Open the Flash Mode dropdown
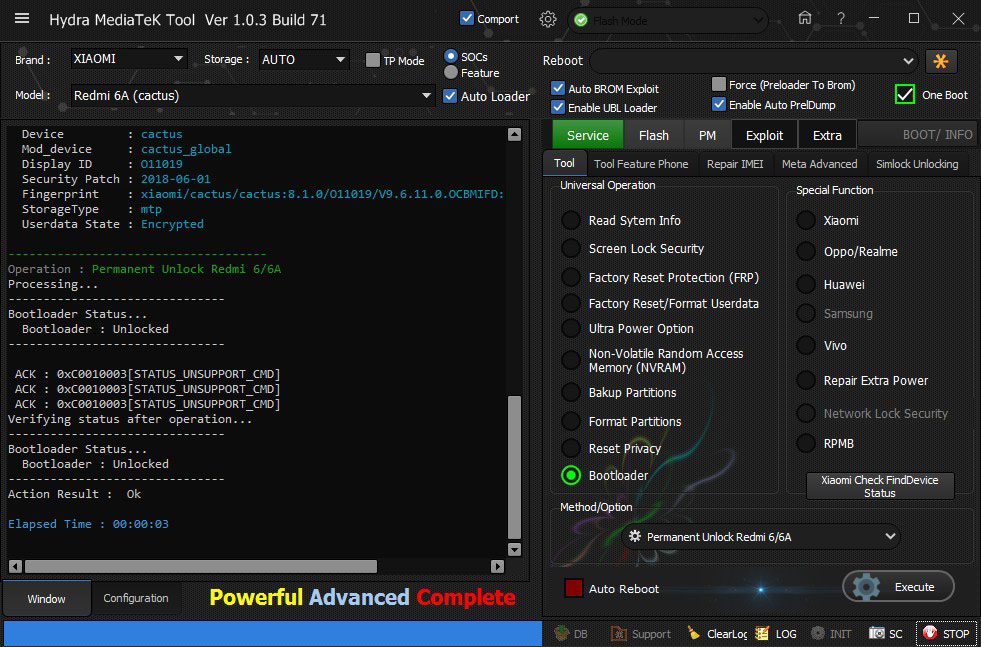This screenshot has width=981, height=647. [x=668, y=21]
